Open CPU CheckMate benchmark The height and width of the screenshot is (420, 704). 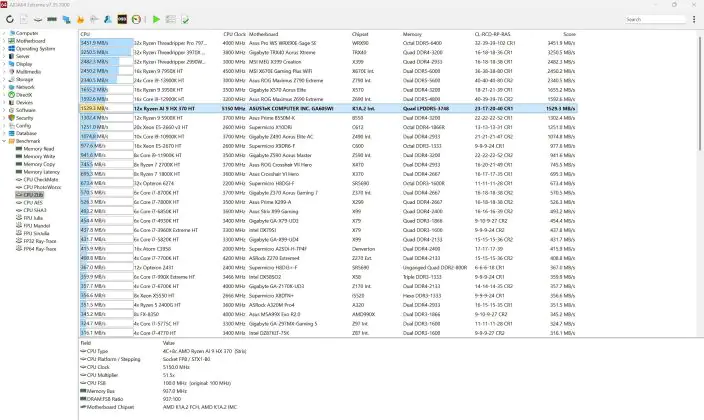tap(41, 179)
